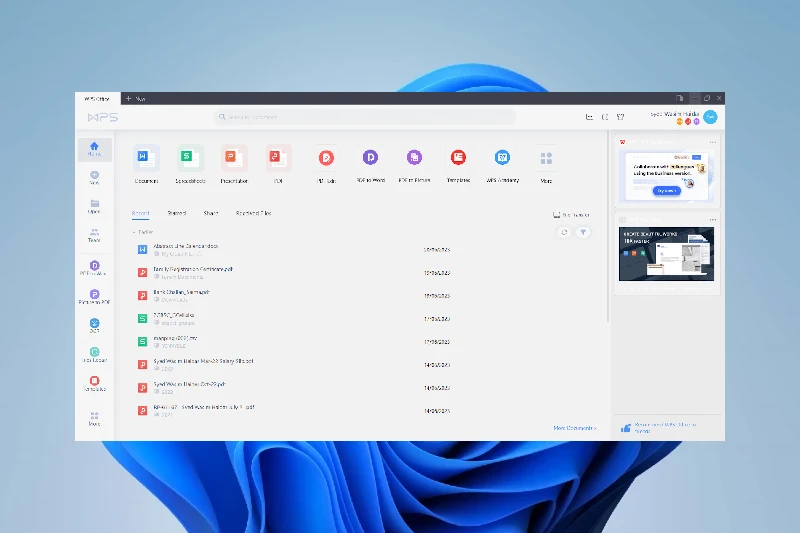Image resolution: width=800 pixels, height=533 pixels.
Task: Create a new Presentation
Action: coord(234,164)
